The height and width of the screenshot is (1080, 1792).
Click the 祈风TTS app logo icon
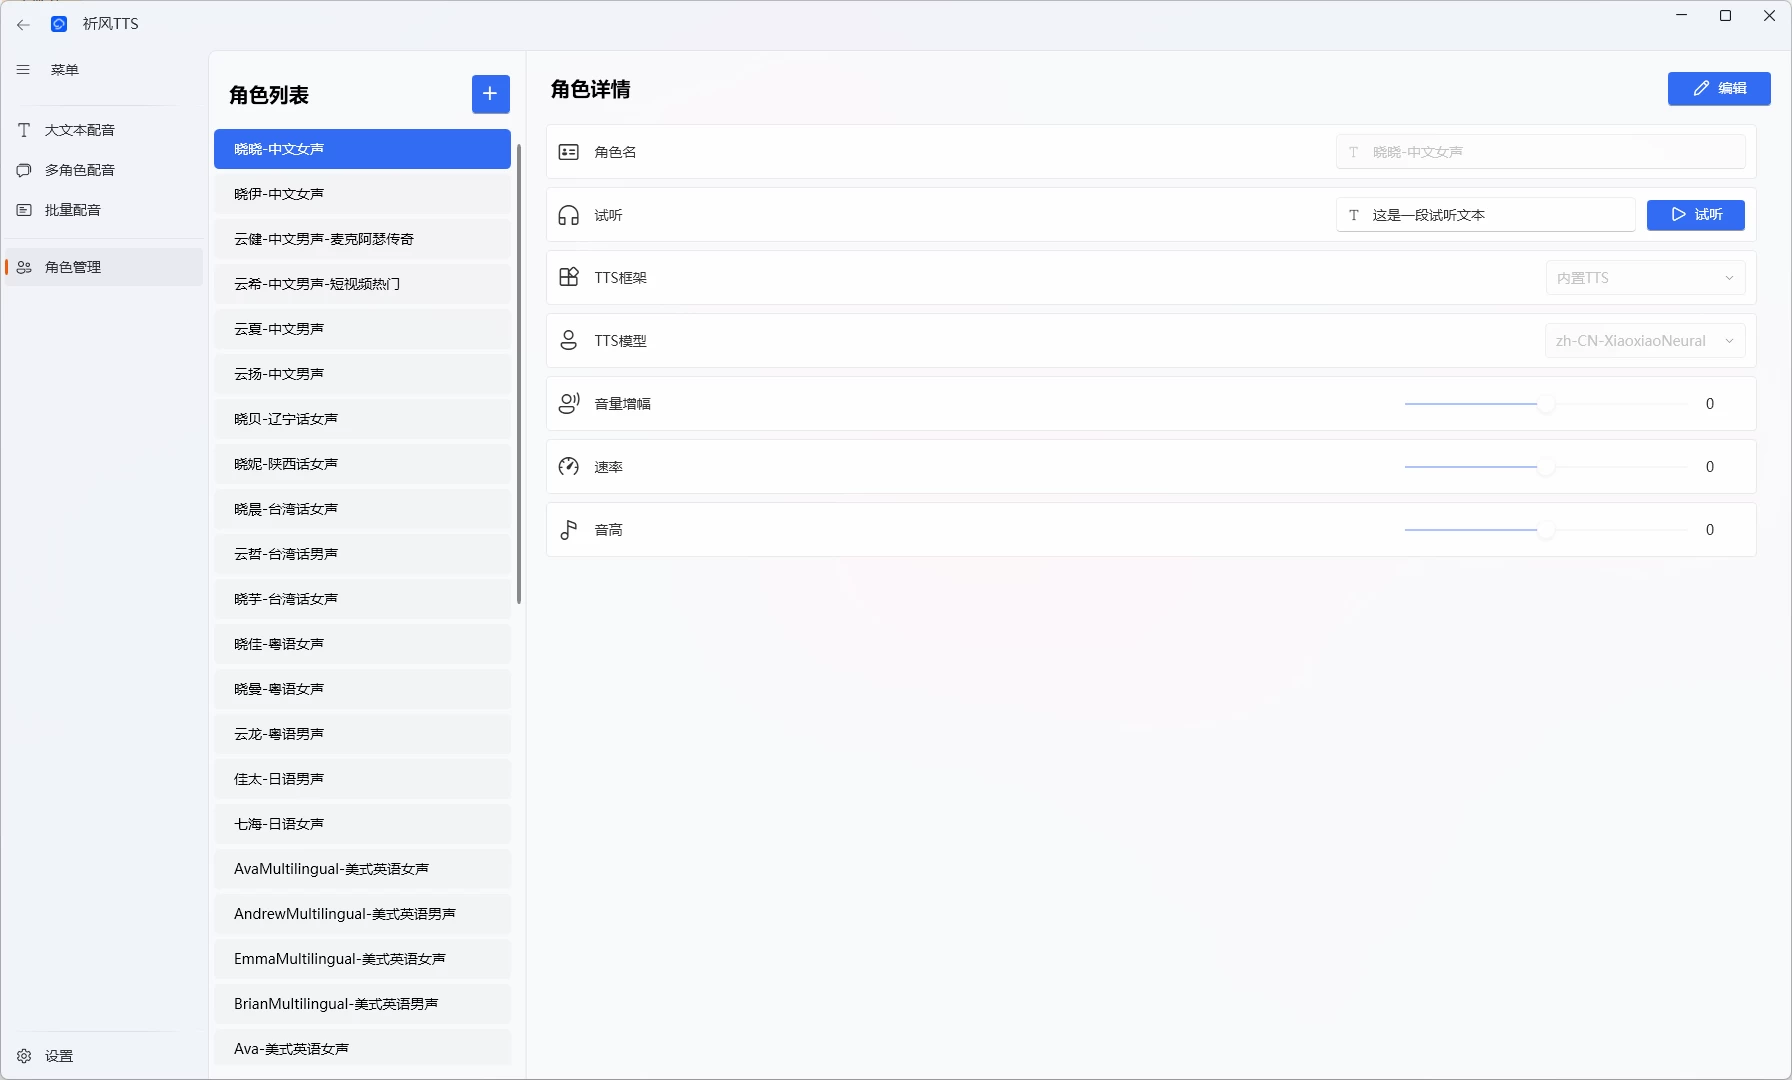click(59, 24)
